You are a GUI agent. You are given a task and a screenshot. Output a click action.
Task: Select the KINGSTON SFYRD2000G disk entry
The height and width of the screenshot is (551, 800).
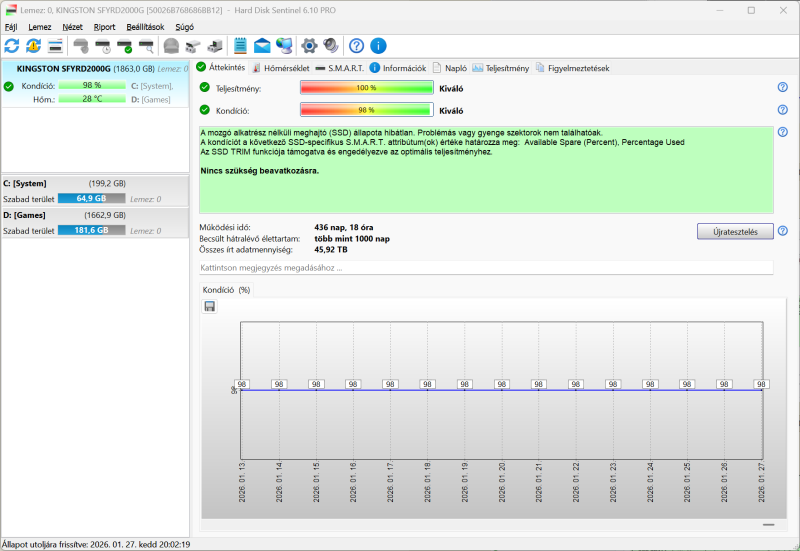(95, 84)
